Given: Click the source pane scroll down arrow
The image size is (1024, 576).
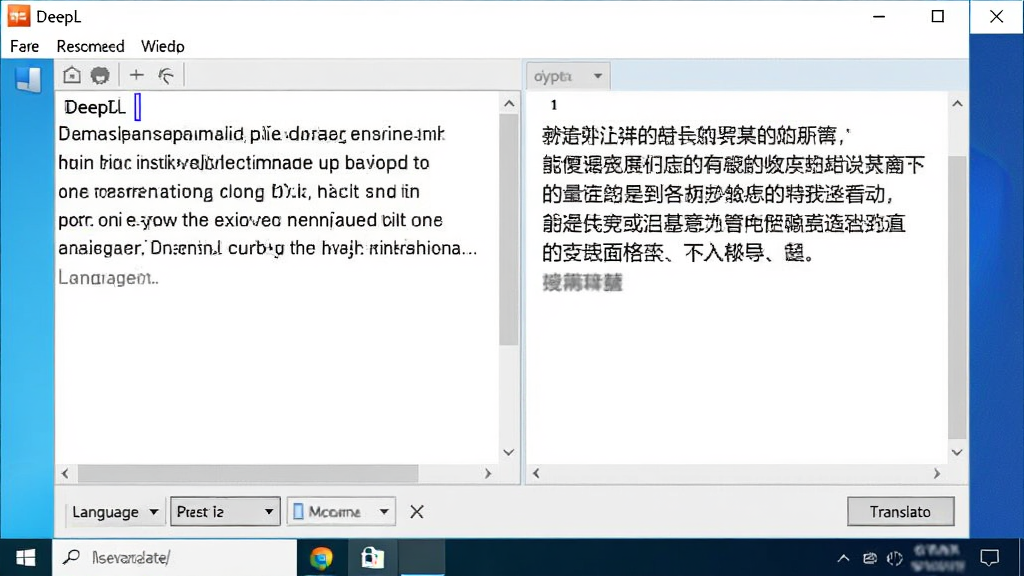Looking at the screenshot, I should point(509,453).
